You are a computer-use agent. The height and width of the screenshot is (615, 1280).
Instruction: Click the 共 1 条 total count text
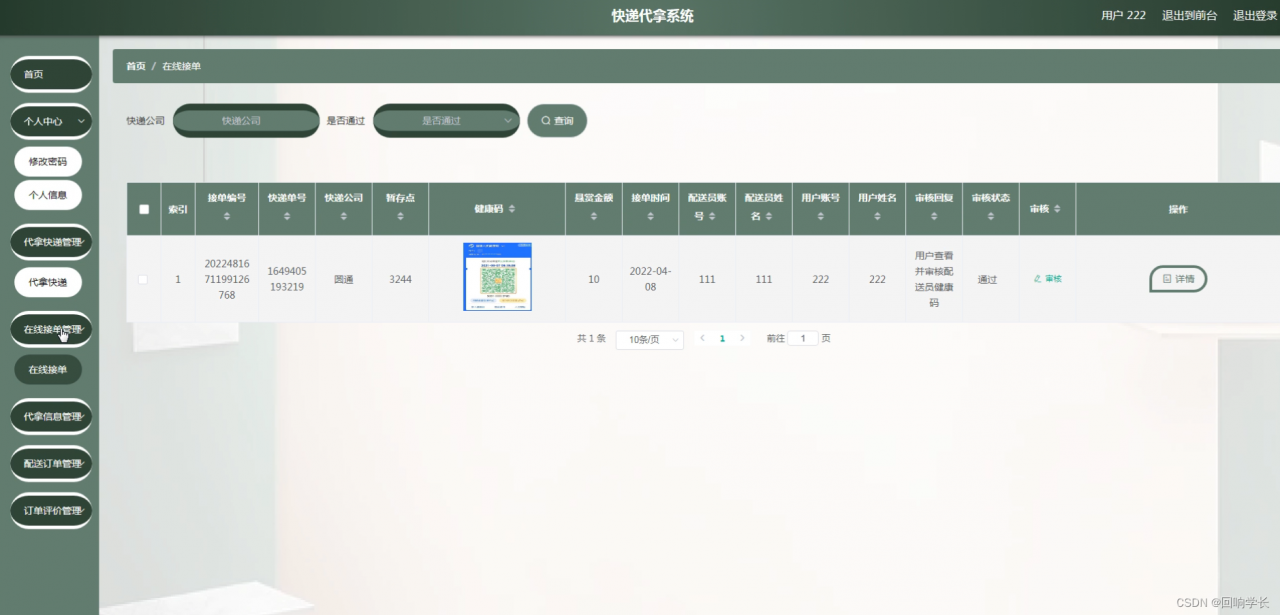pos(591,339)
